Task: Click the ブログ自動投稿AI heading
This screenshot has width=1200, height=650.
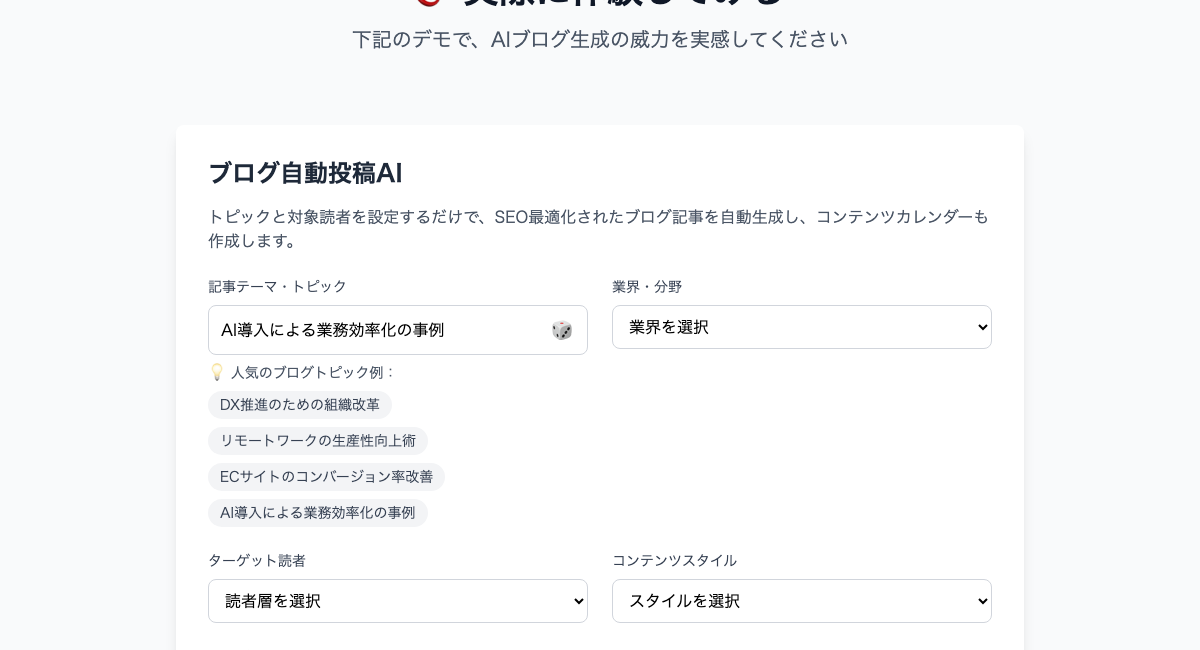Action: [x=305, y=173]
